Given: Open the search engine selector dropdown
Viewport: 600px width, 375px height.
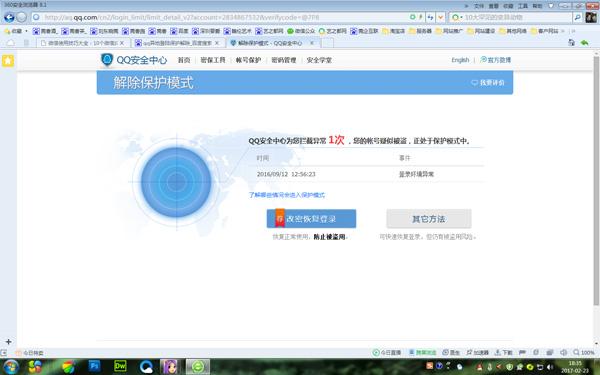Looking at the screenshot, I should [457, 17].
